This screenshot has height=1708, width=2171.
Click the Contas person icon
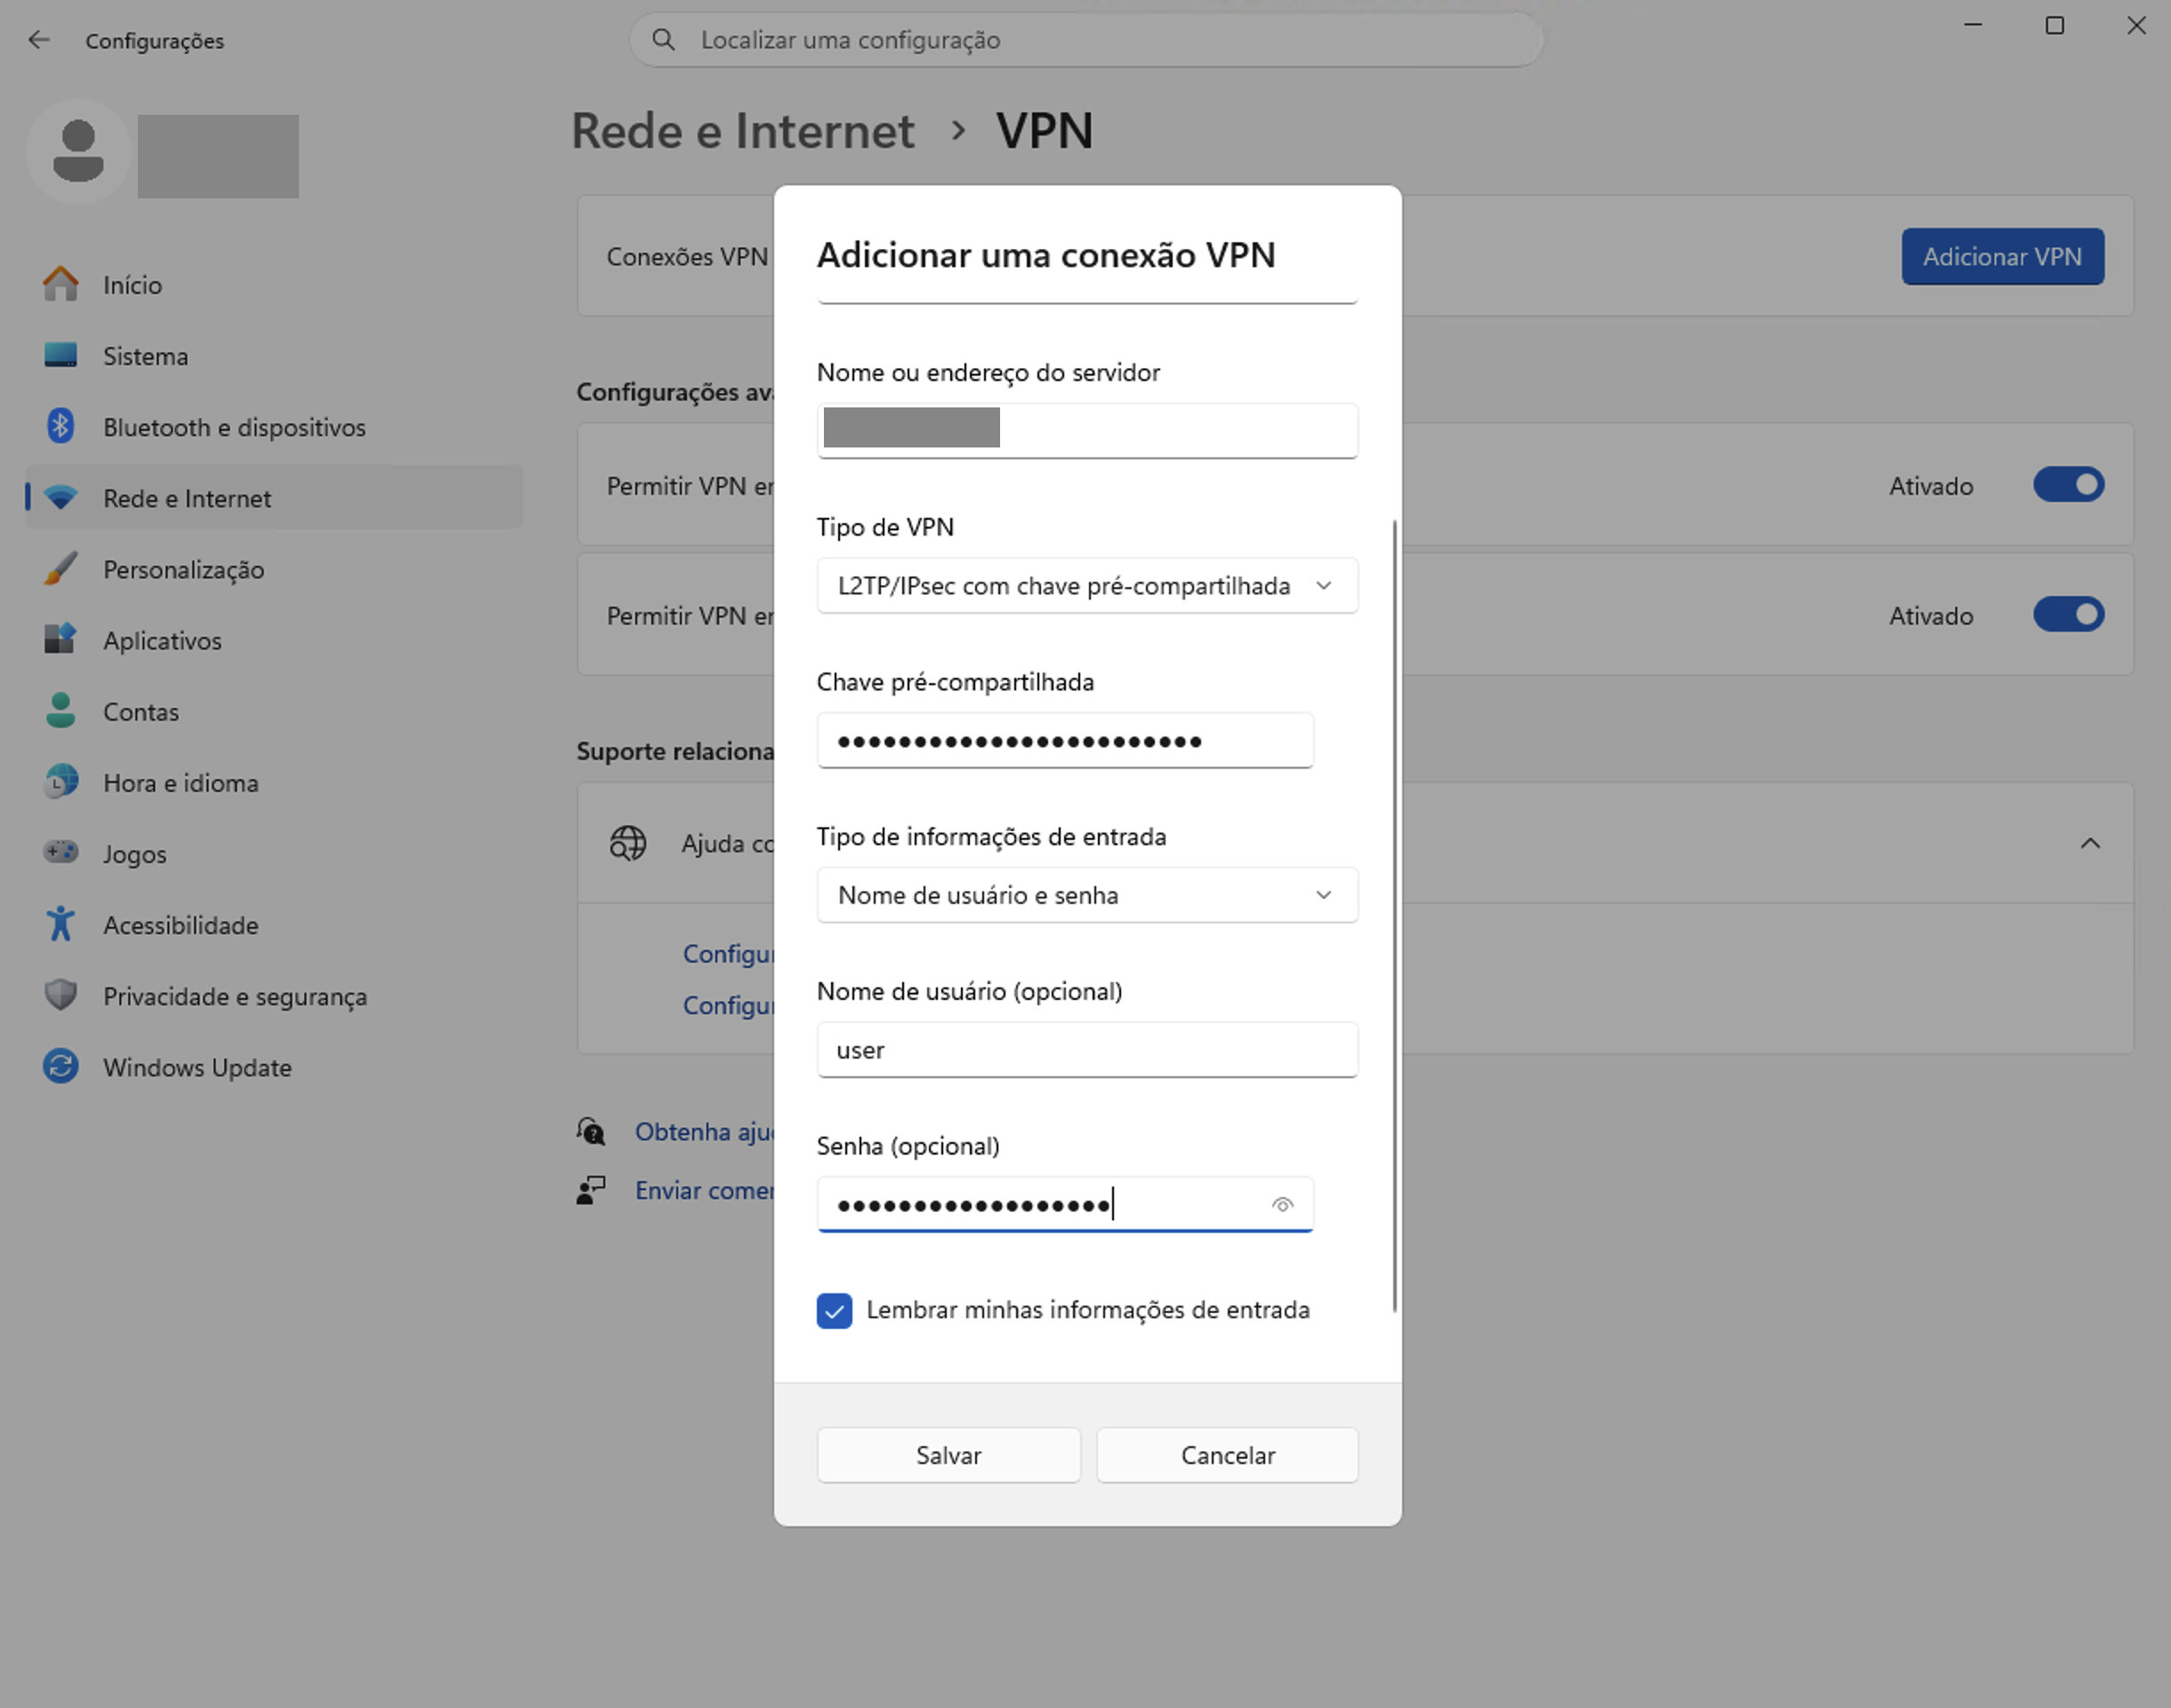[61, 710]
